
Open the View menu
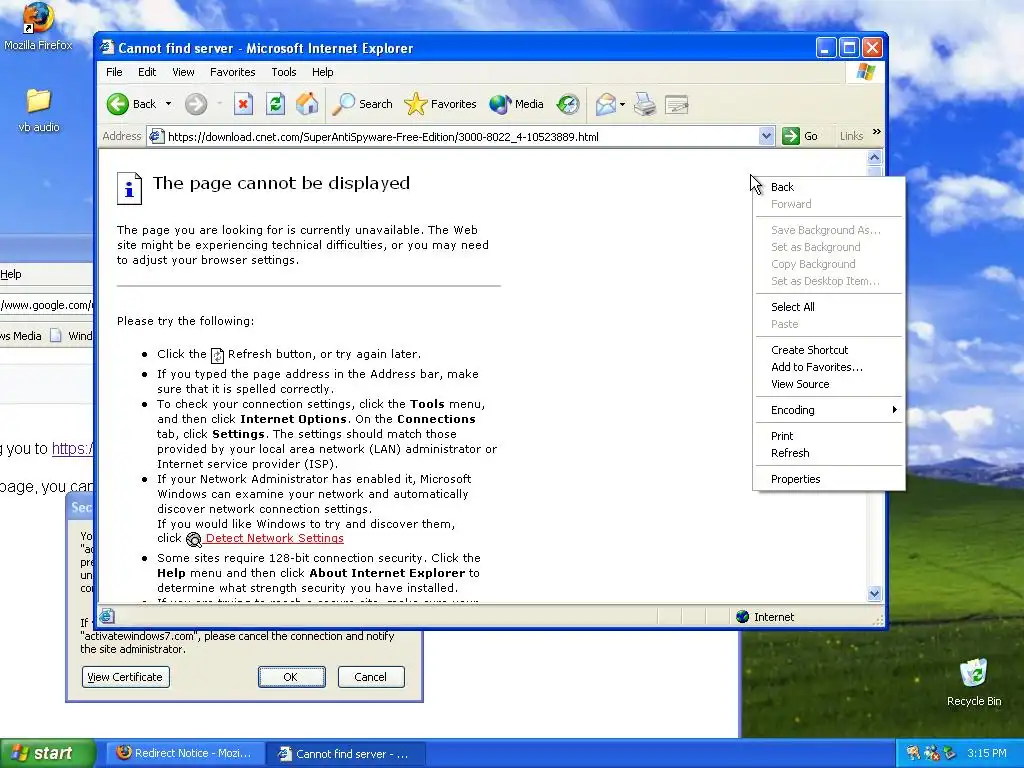(183, 72)
